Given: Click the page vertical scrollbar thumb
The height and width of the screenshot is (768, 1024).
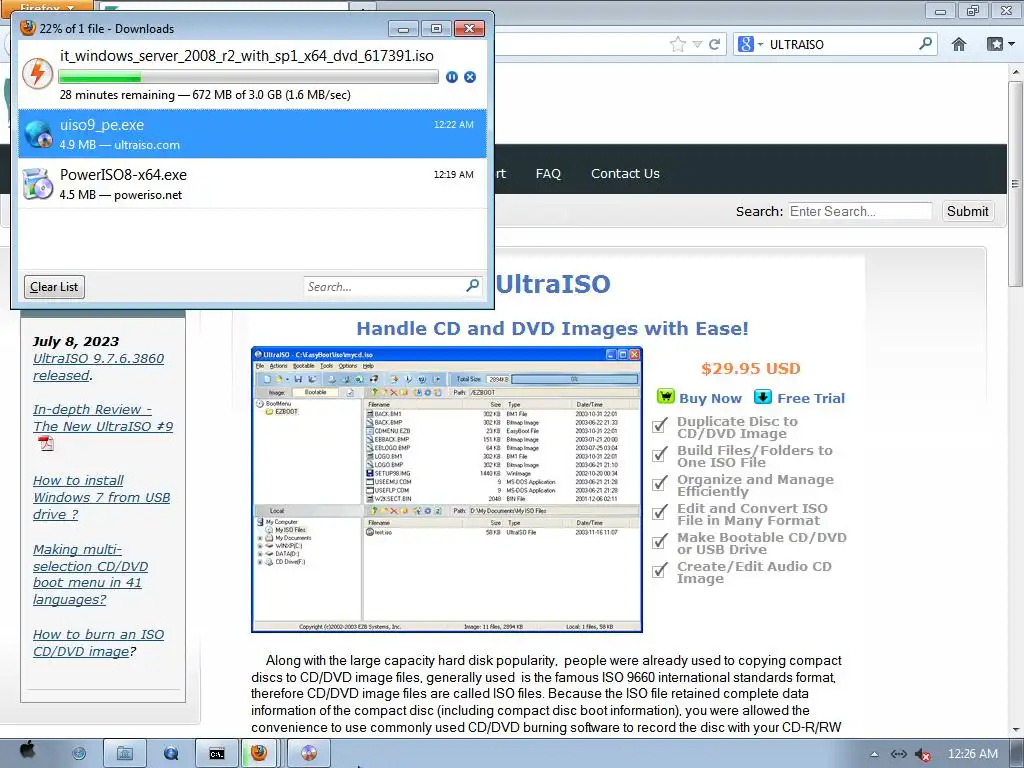Looking at the screenshot, I should pos(1015,183).
